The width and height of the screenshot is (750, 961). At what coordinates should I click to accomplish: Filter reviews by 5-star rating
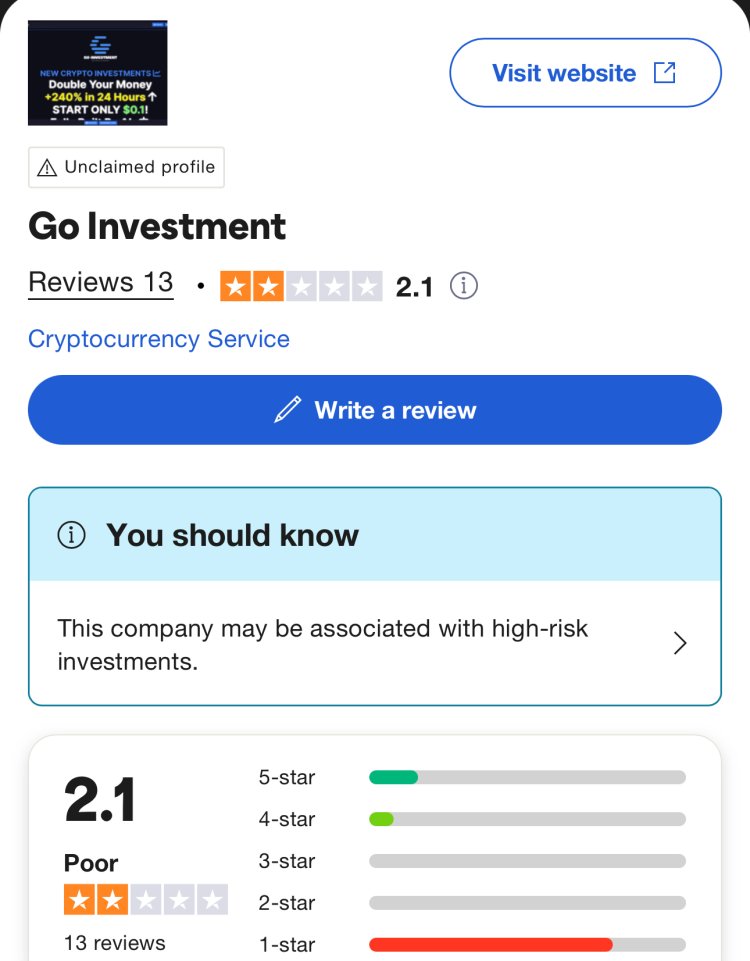(472, 777)
